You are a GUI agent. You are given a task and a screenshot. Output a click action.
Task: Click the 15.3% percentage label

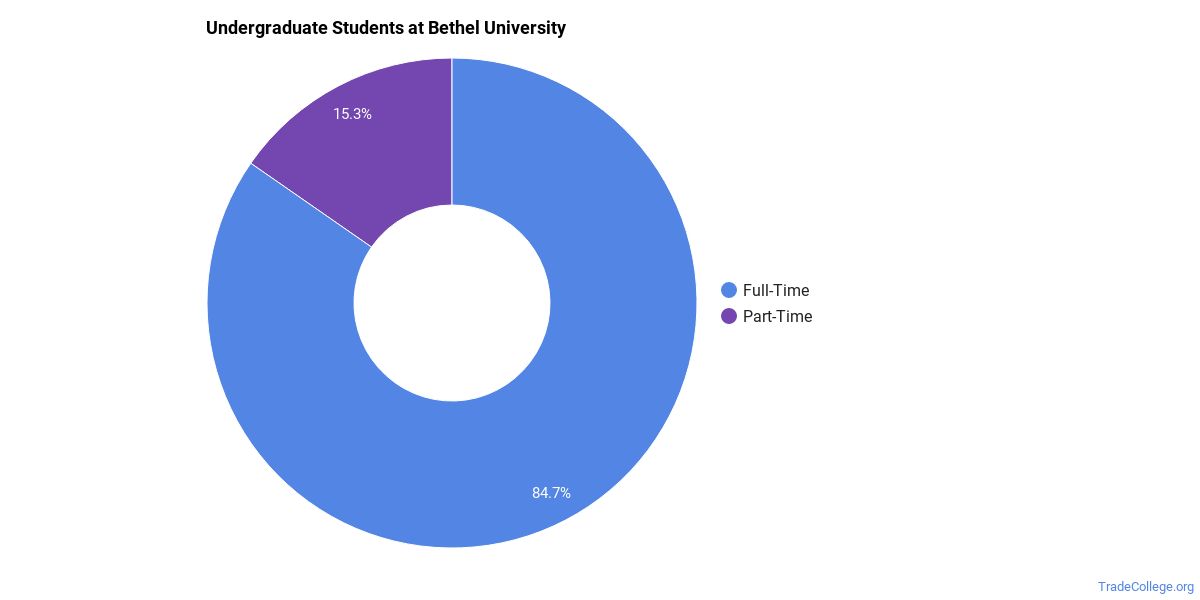point(352,114)
